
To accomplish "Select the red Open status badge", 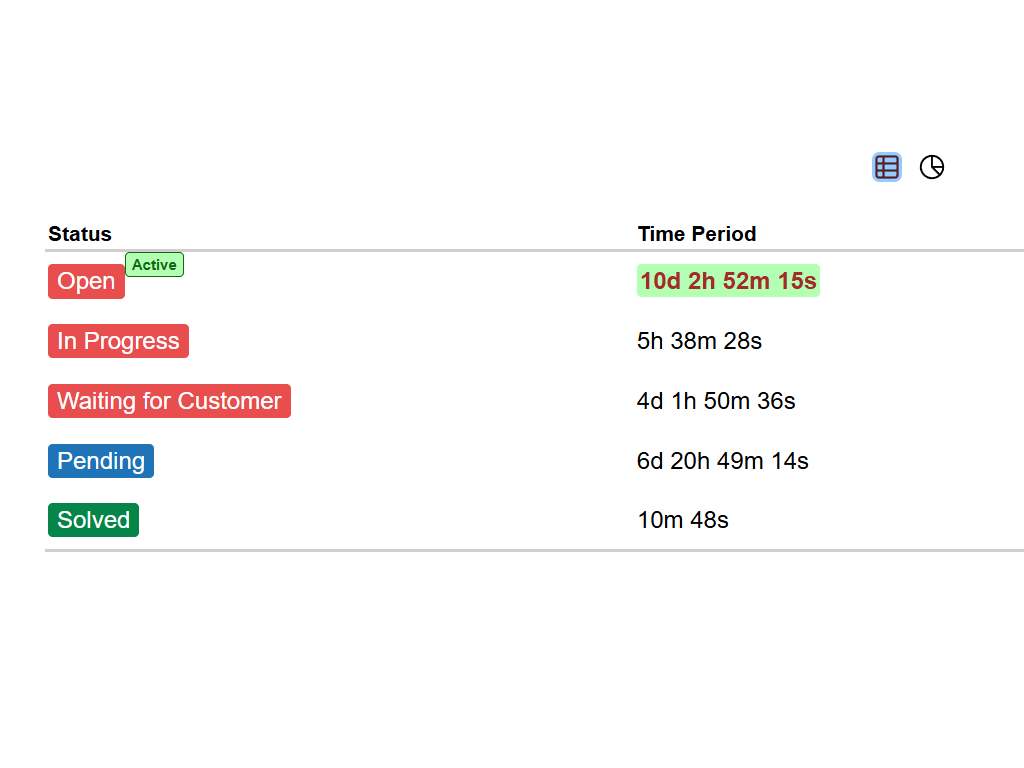I will (86, 282).
